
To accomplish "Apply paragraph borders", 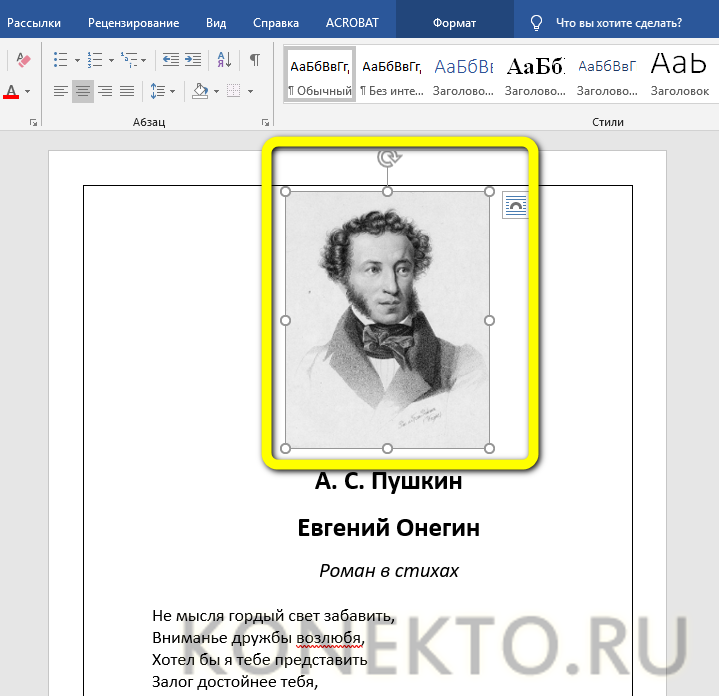I will click(233, 91).
